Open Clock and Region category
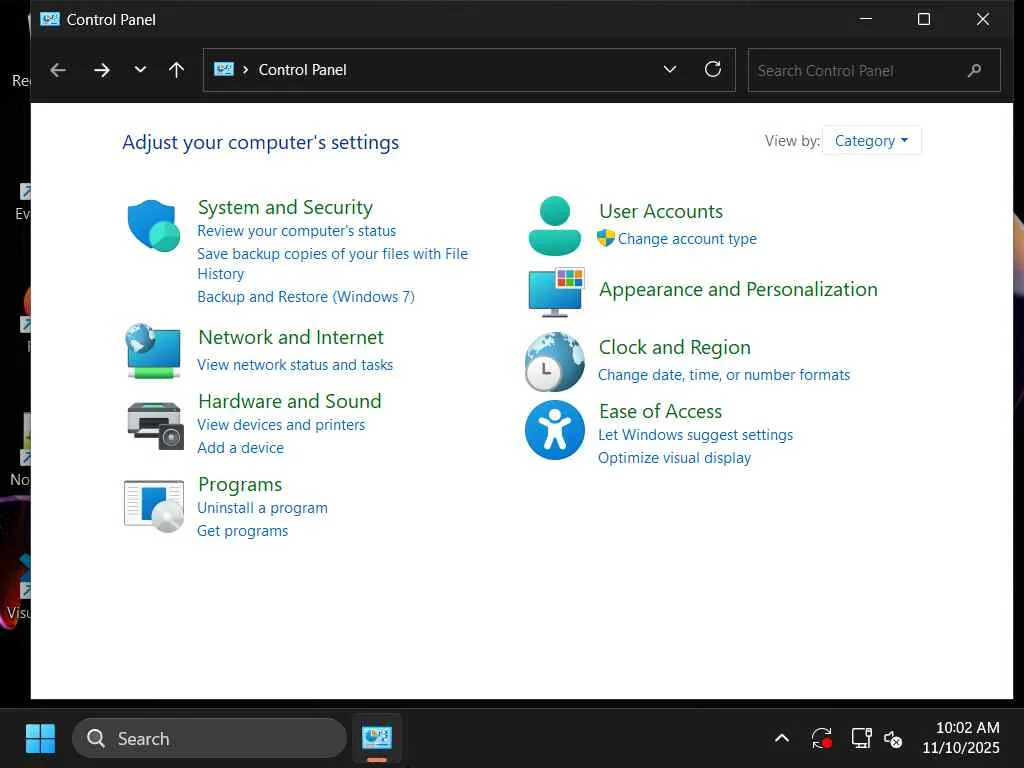 (x=675, y=347)
